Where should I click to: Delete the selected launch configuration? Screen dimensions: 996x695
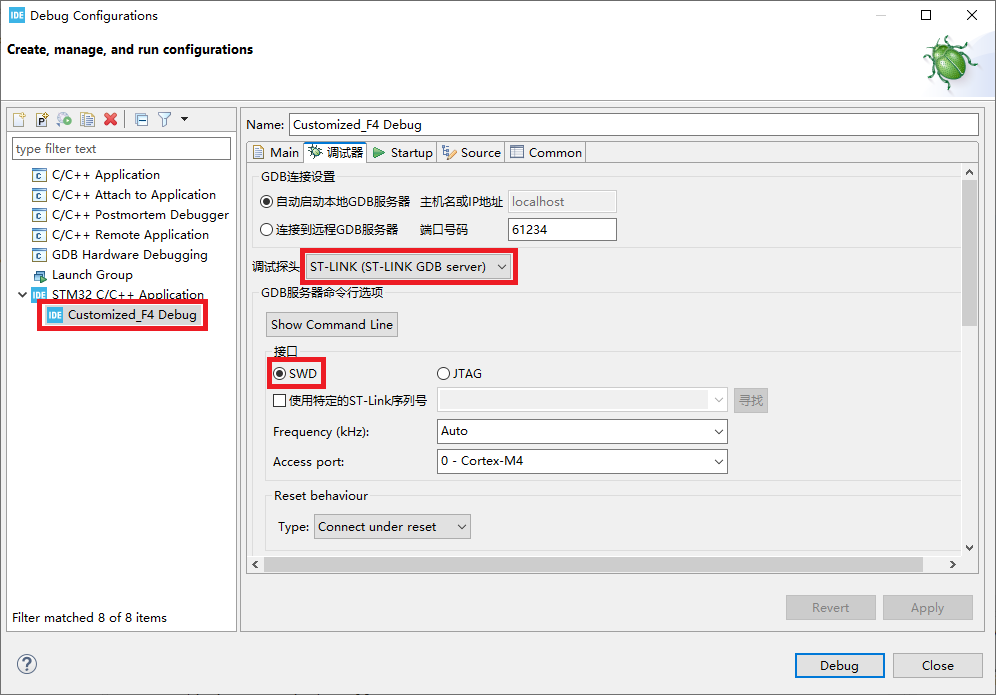[111, 119]
